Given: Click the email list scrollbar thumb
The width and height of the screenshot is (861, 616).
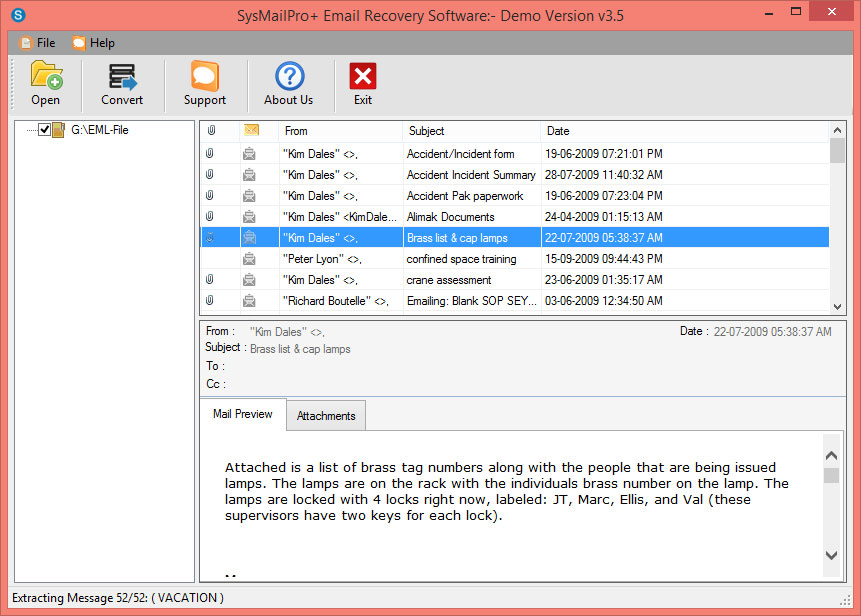Looking at the screenshot, I should point(837,150).
